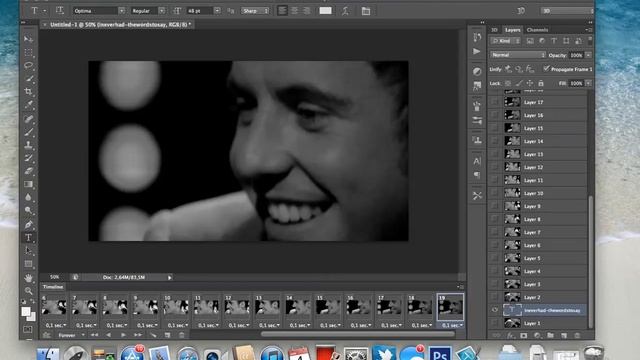Show Layer 14 visibility

click(495, 141)
